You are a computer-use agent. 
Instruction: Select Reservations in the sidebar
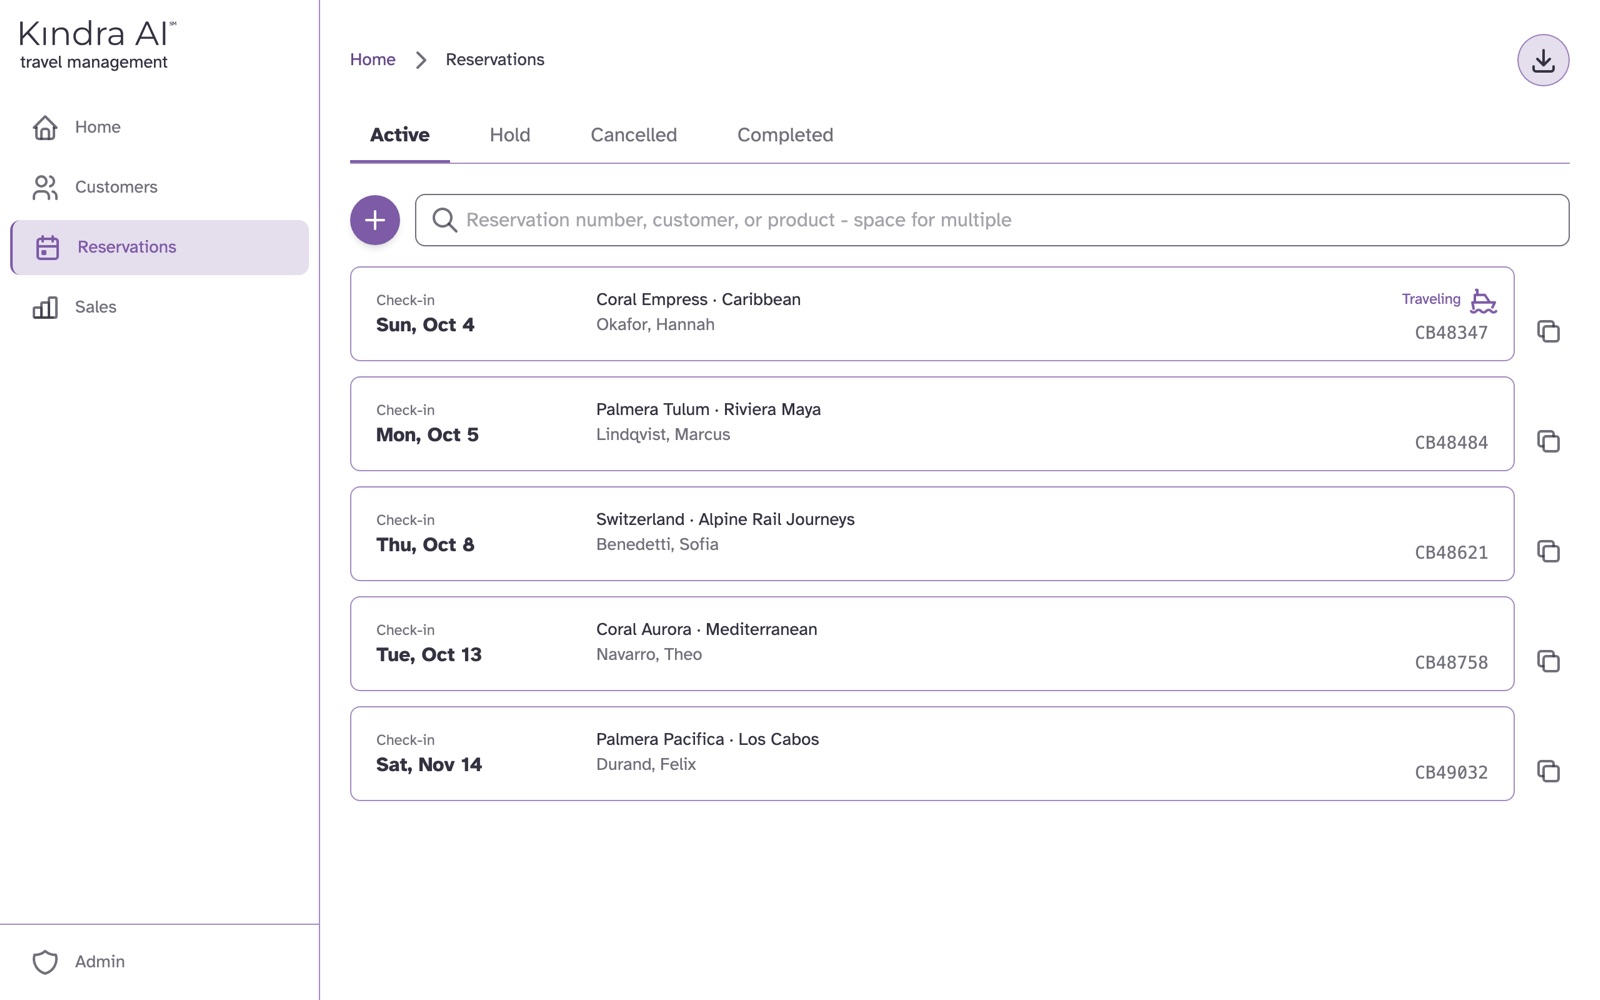click(160, 247)
